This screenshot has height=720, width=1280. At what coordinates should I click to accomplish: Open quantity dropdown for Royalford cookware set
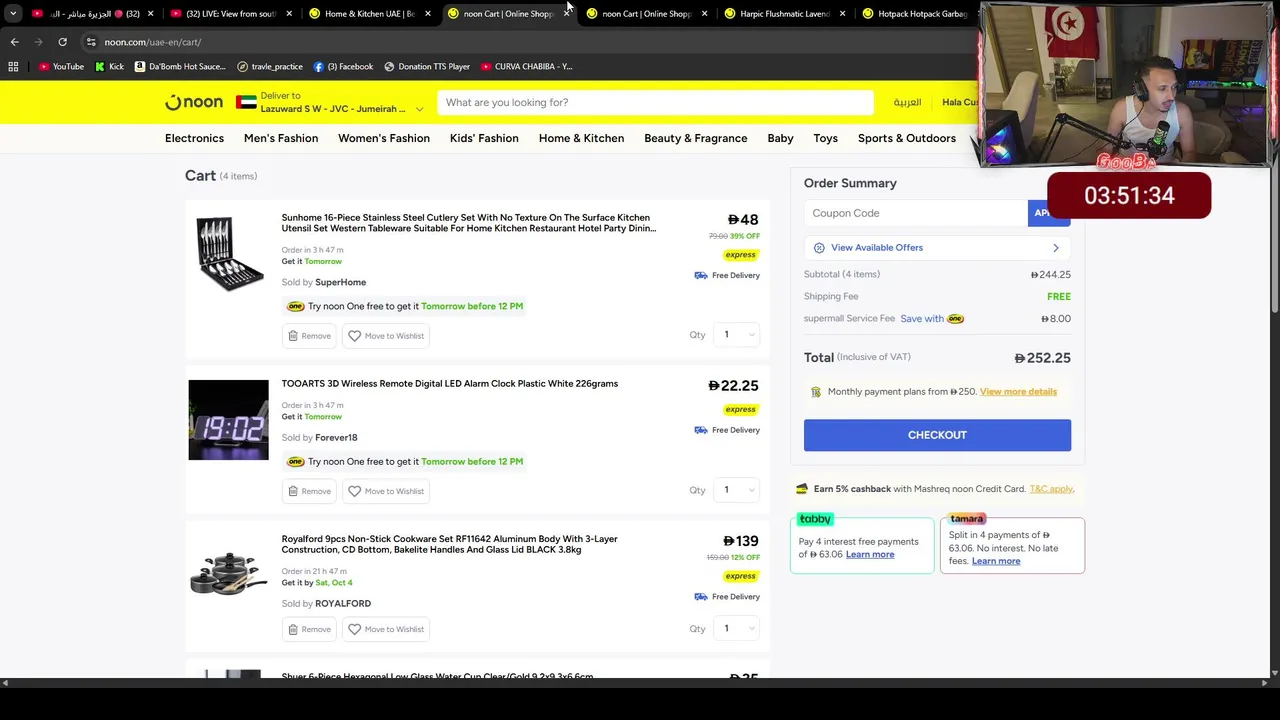[x=737, y=629]
